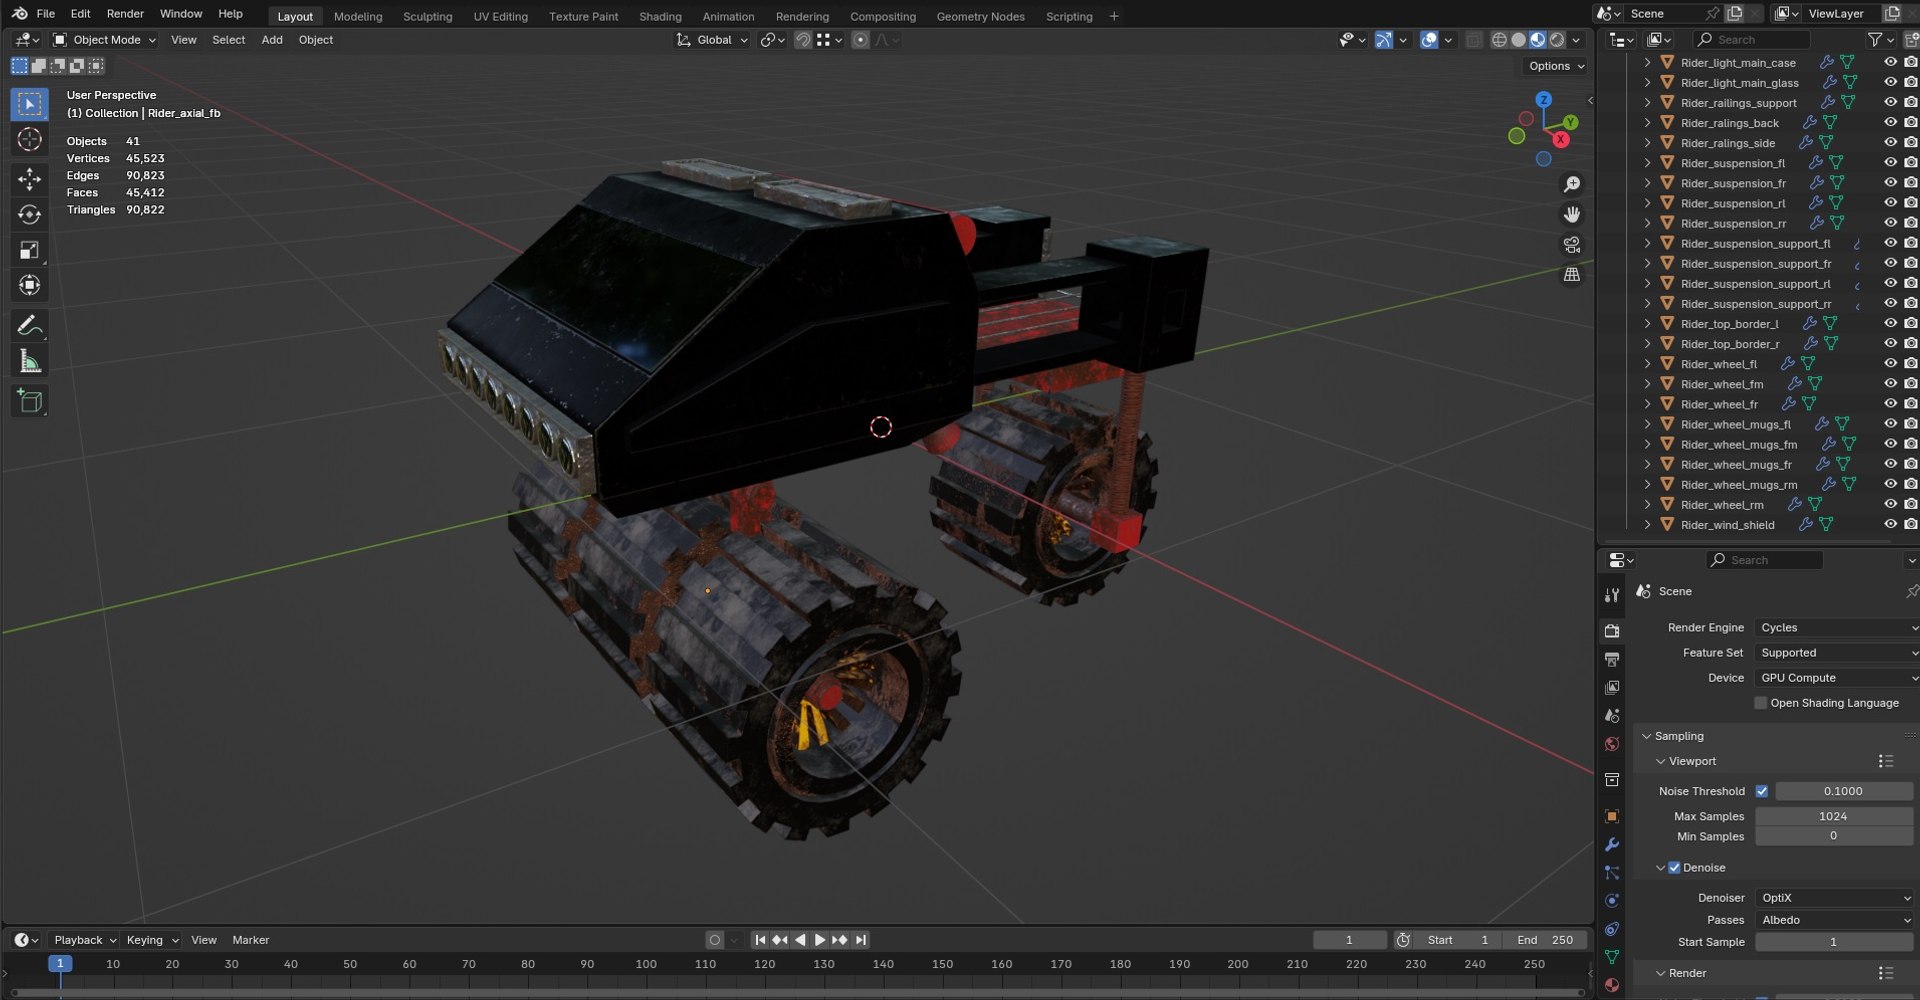Open the Playback popover in timeline
This screenshot has height=1000, width=1920.
pos(85,940)
